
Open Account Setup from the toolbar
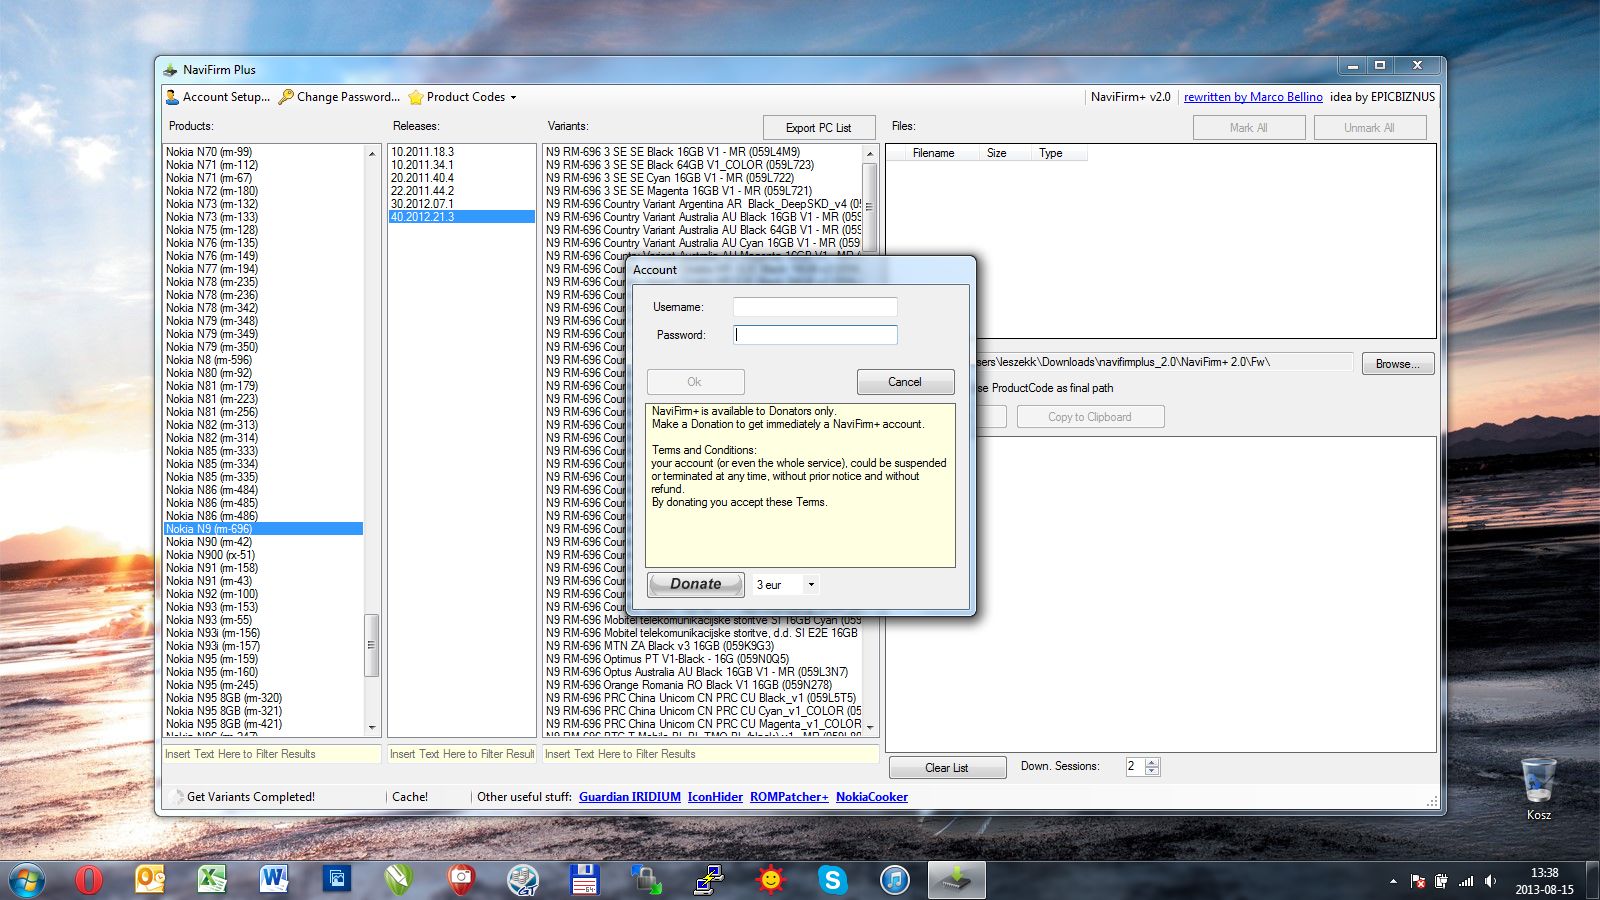click(x=217, y=97)
